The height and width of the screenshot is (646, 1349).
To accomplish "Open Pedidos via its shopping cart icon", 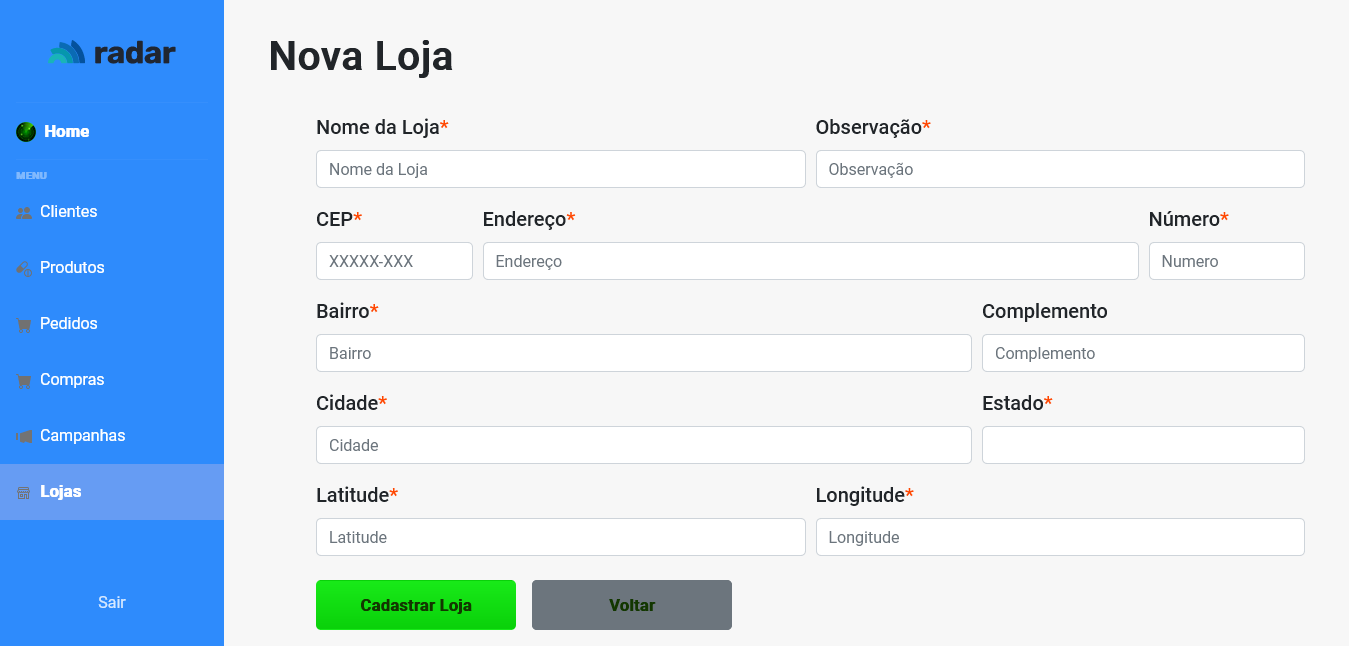I will coord(22,324).
